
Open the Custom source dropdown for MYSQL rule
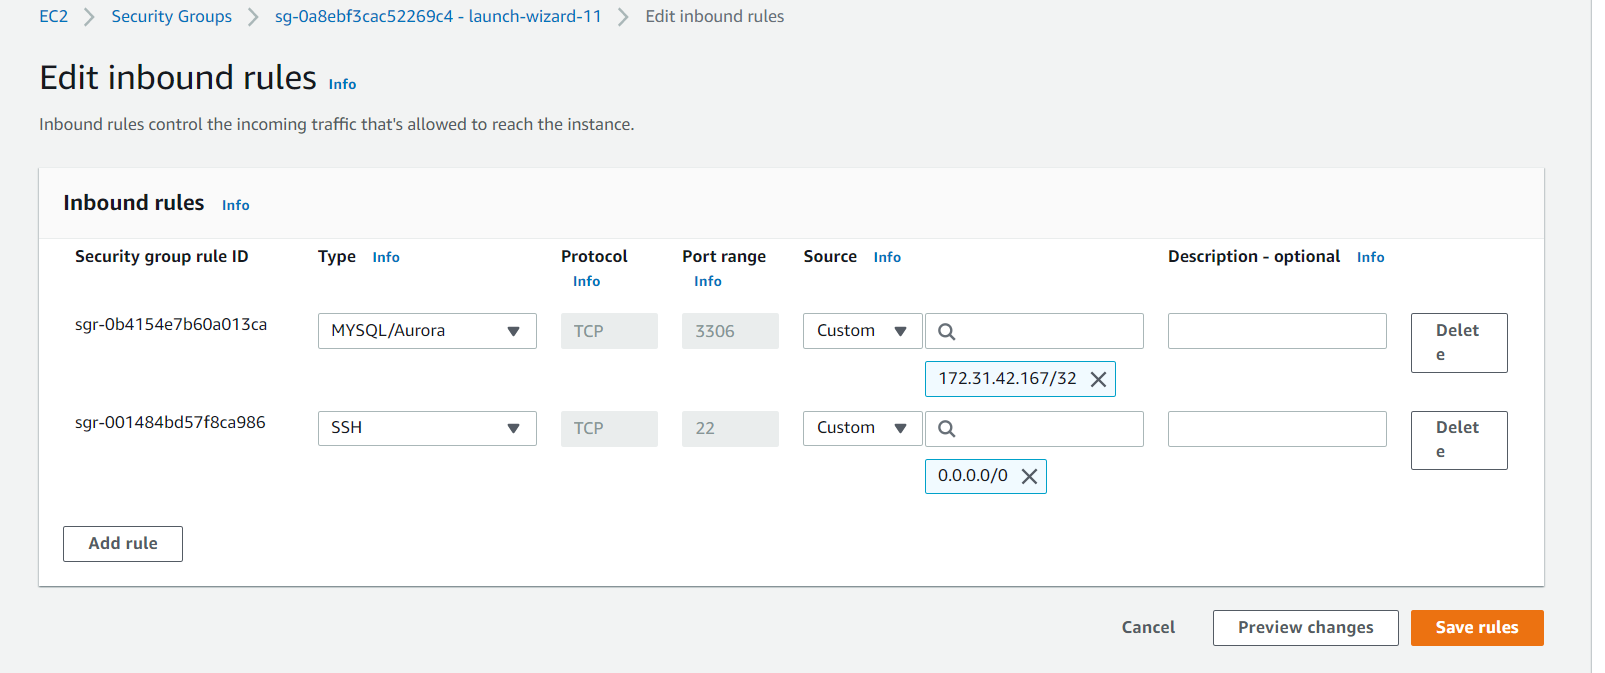click(862, 331)
